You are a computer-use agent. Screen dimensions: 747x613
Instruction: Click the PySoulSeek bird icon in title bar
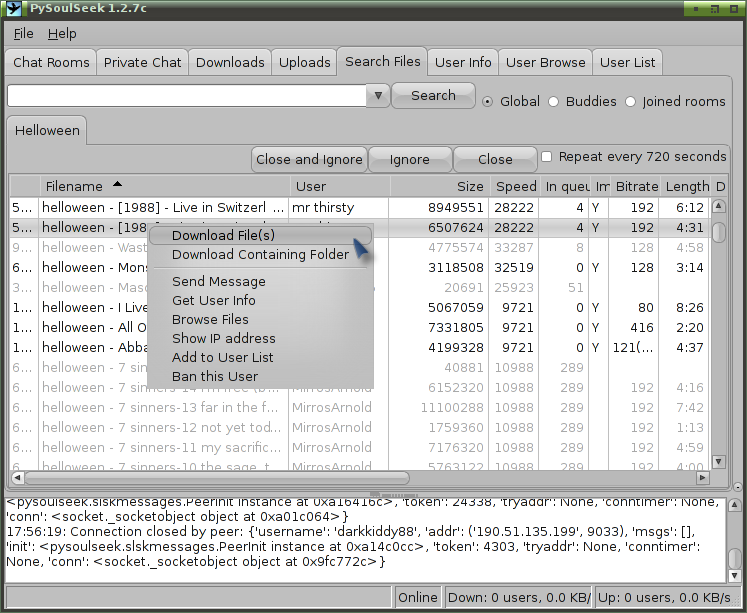pos(14,8)
